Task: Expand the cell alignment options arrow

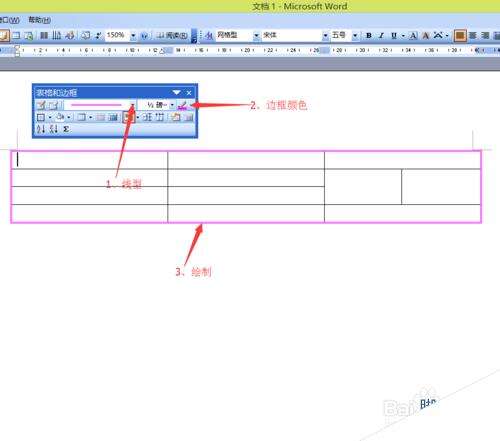Action: tap(138, 117)
